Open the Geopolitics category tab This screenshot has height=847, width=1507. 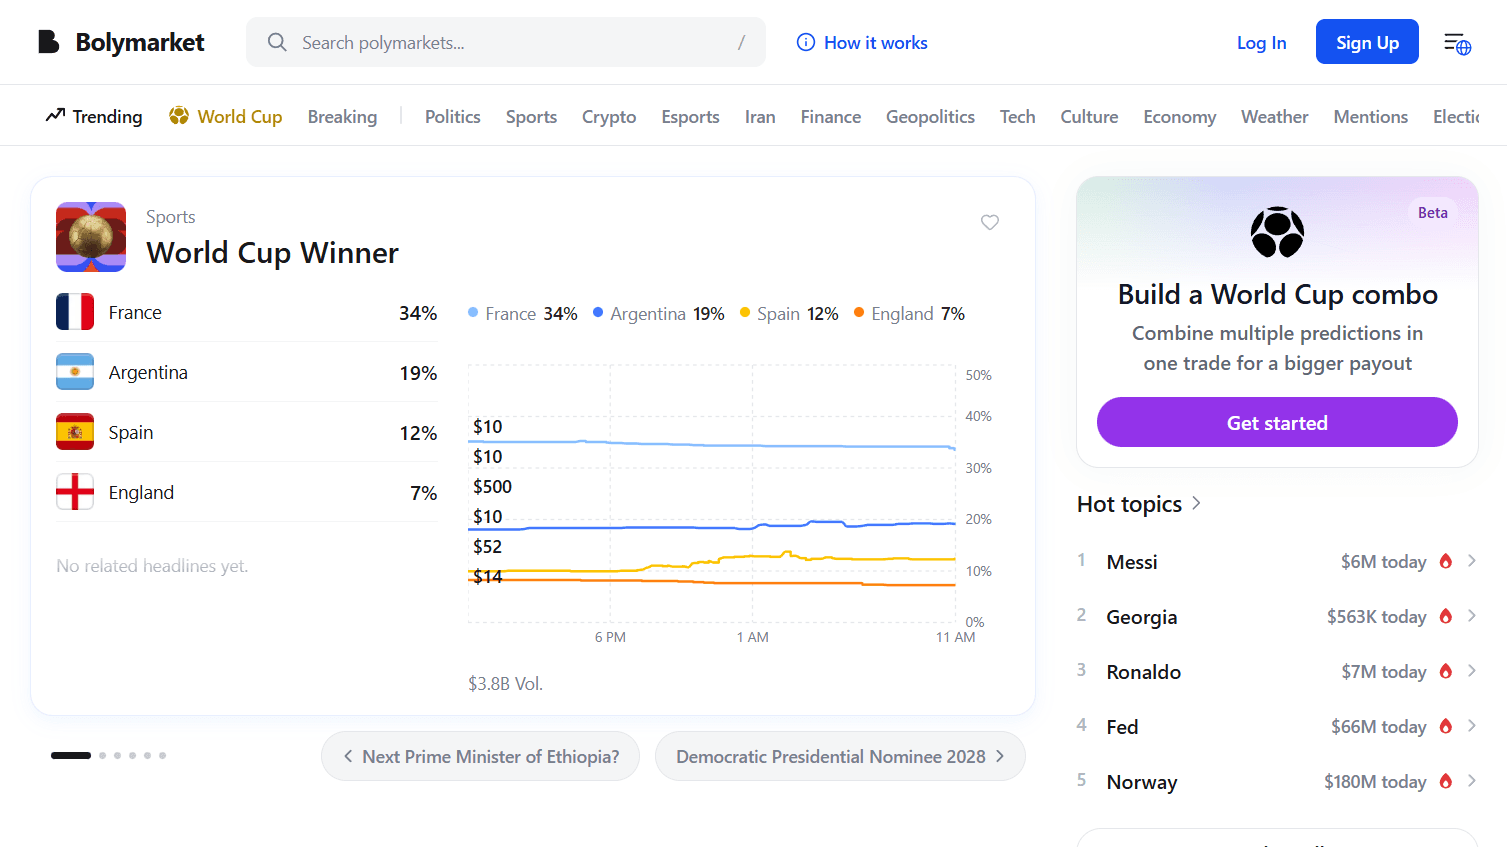tap(930, 117)
